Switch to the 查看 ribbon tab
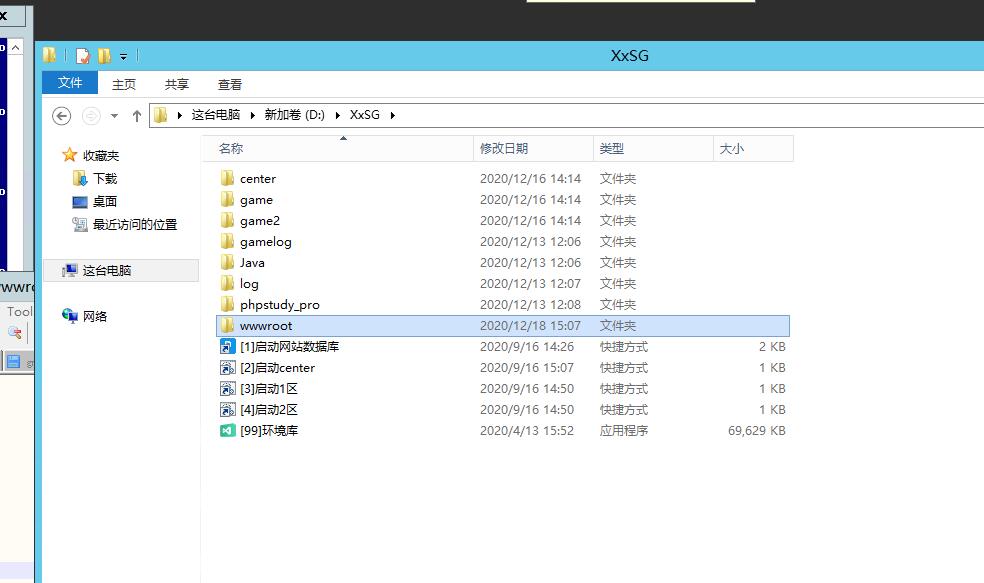Screen dimensions: 984x583 pyautogui.click(x=230, y=84)
